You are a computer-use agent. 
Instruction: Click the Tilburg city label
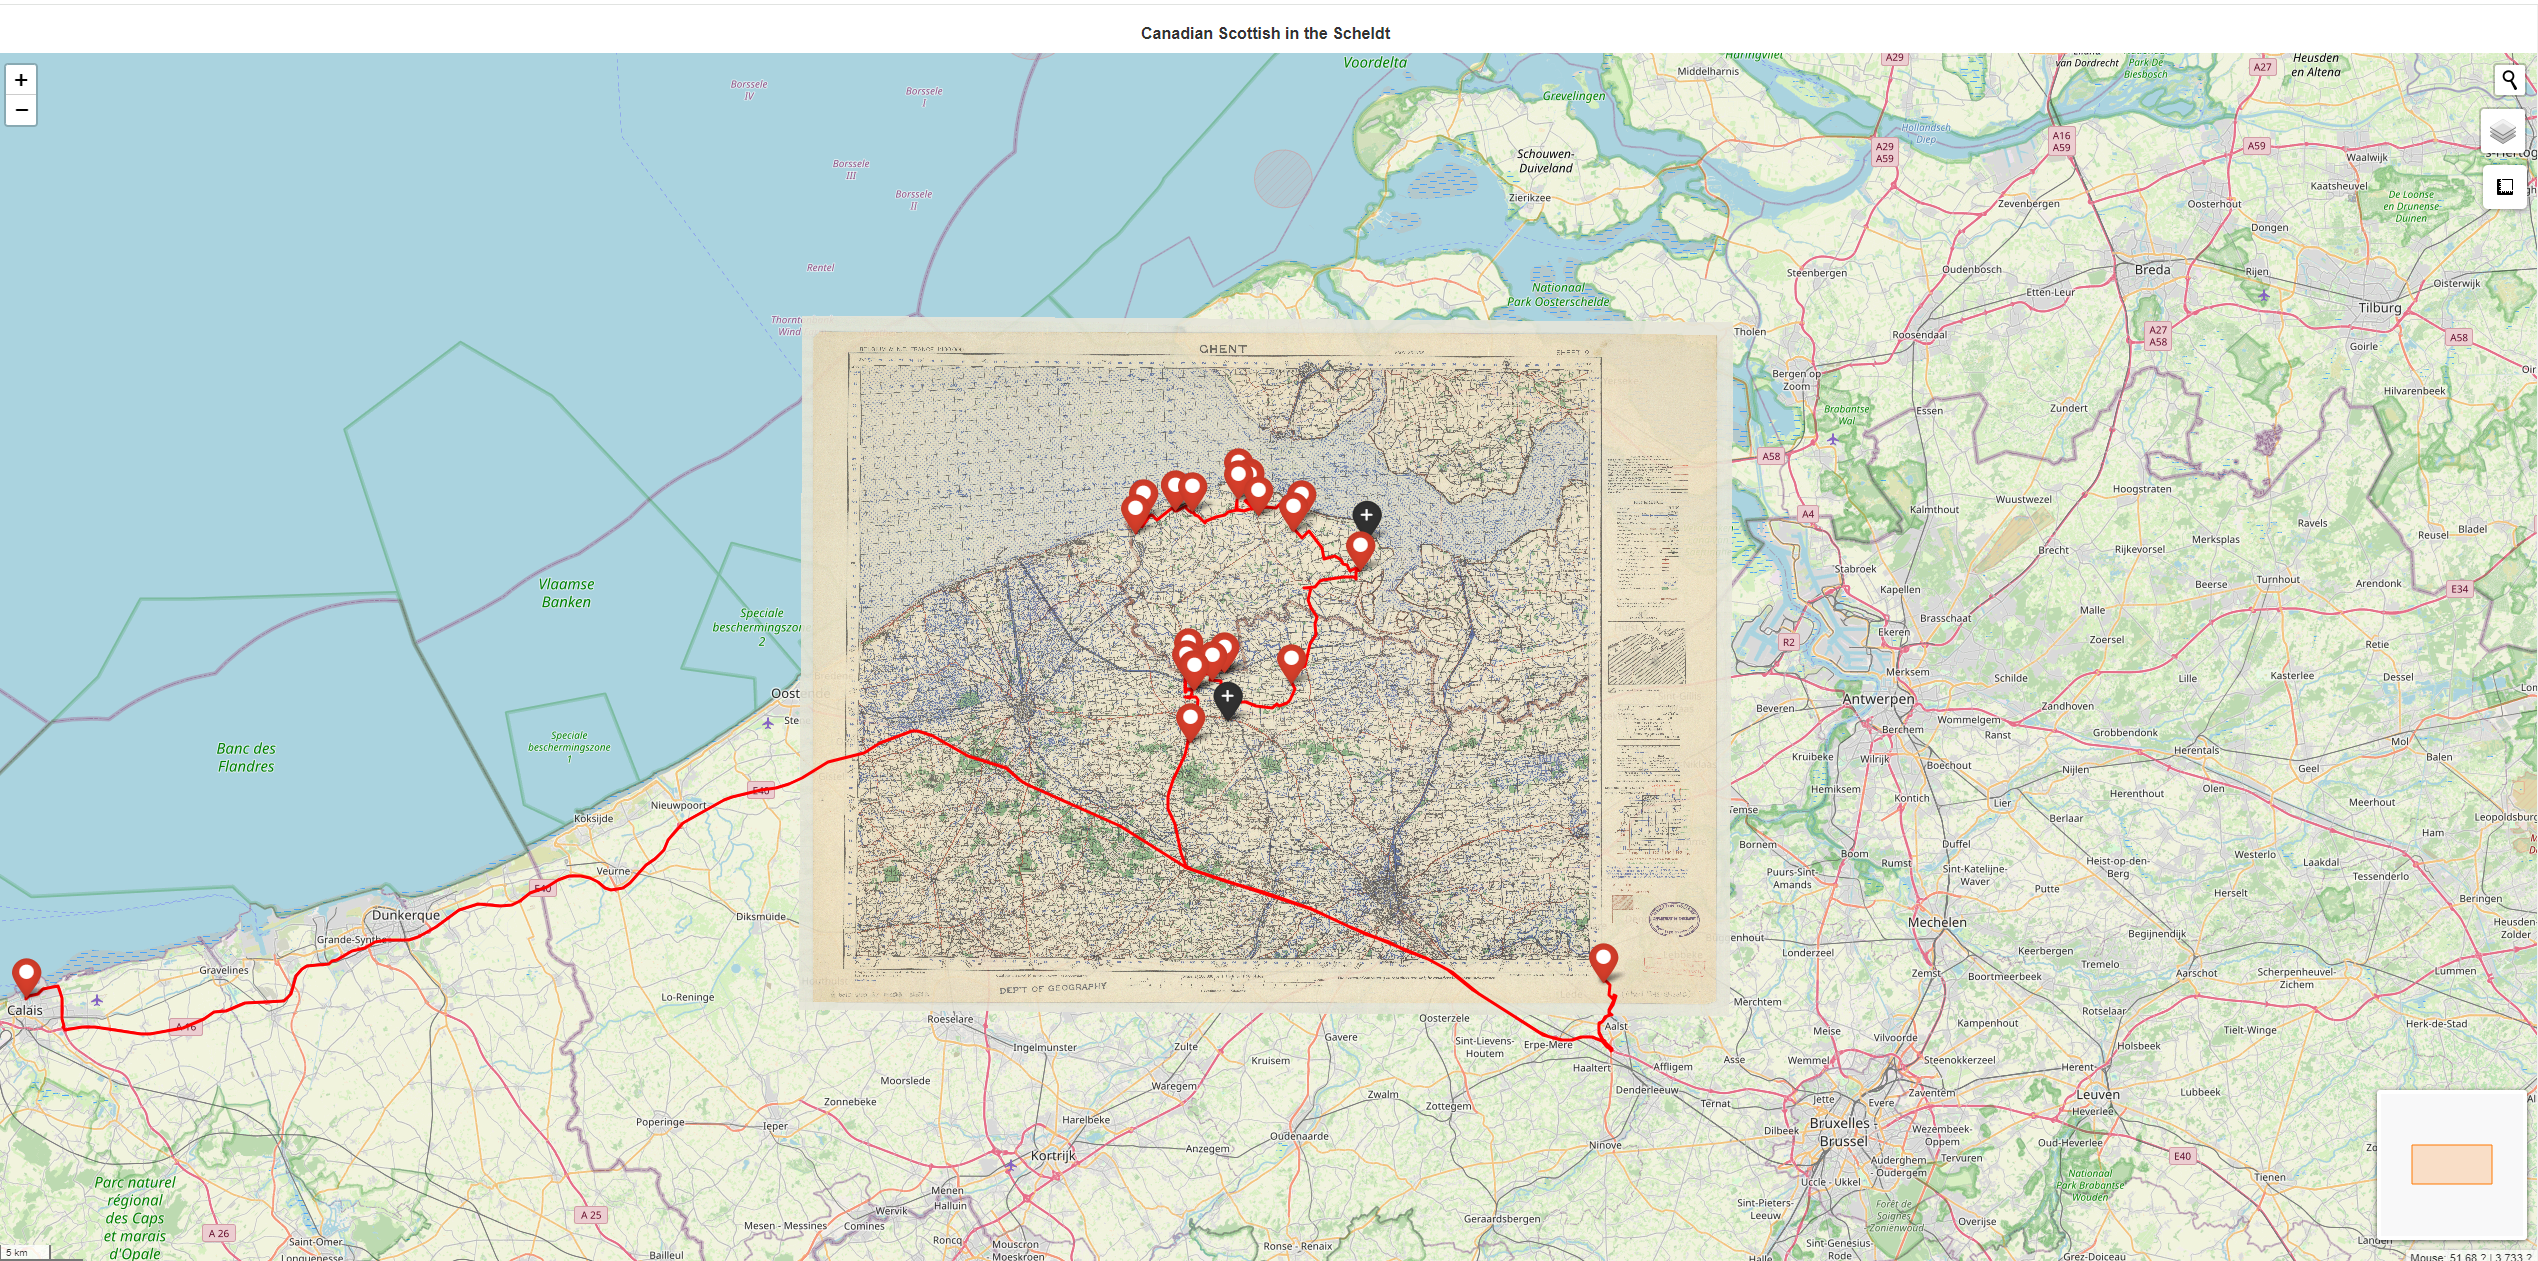pyautogui.click(x=2380, y=308)
